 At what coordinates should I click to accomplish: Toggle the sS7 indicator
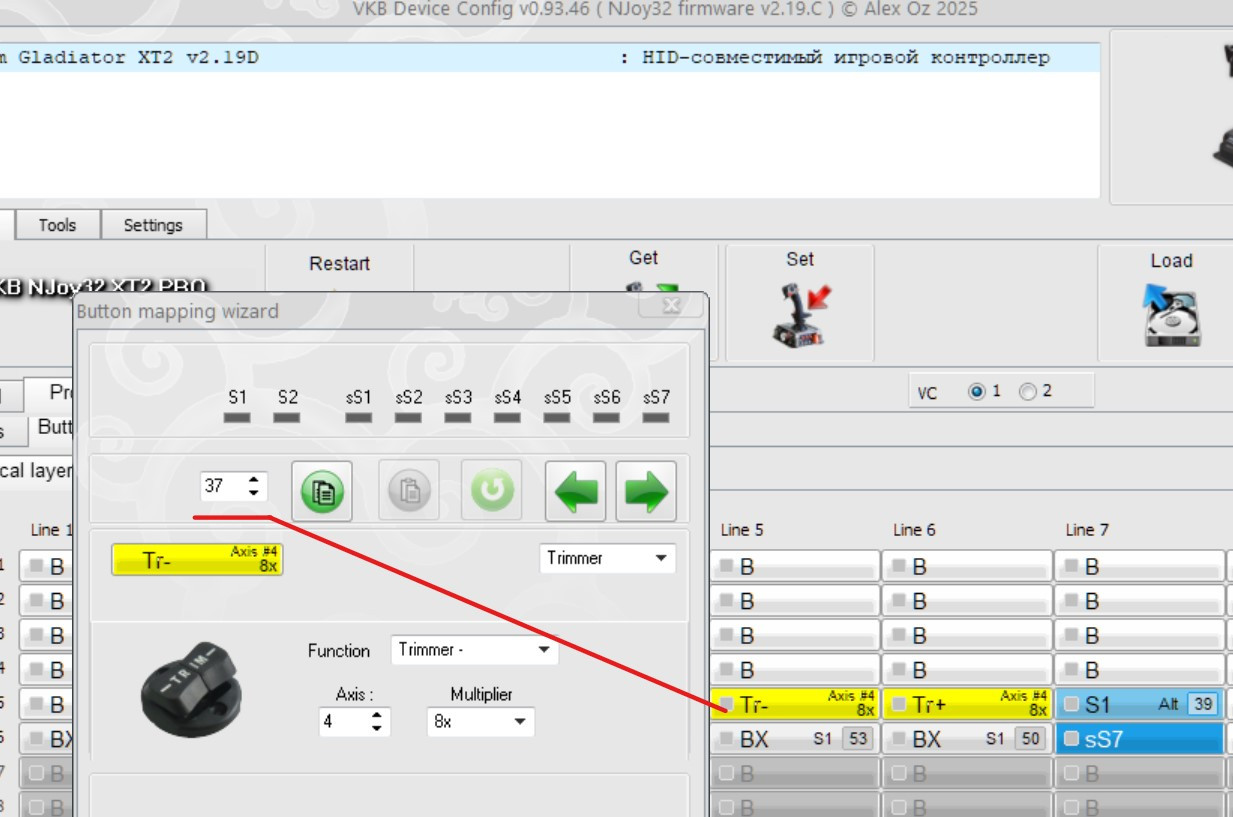[656, 417]
